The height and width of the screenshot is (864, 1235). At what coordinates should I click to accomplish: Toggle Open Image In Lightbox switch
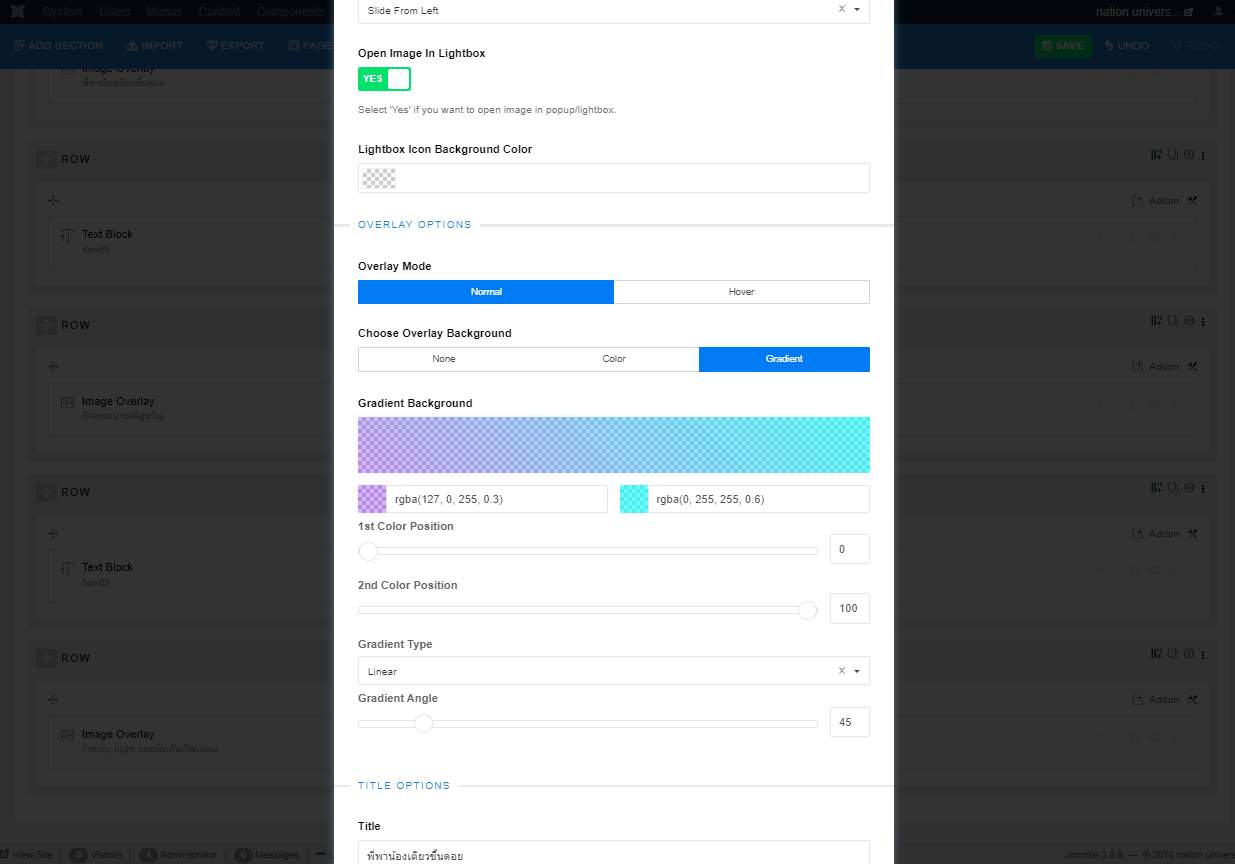pyautogui.click(x=384, y=79)
